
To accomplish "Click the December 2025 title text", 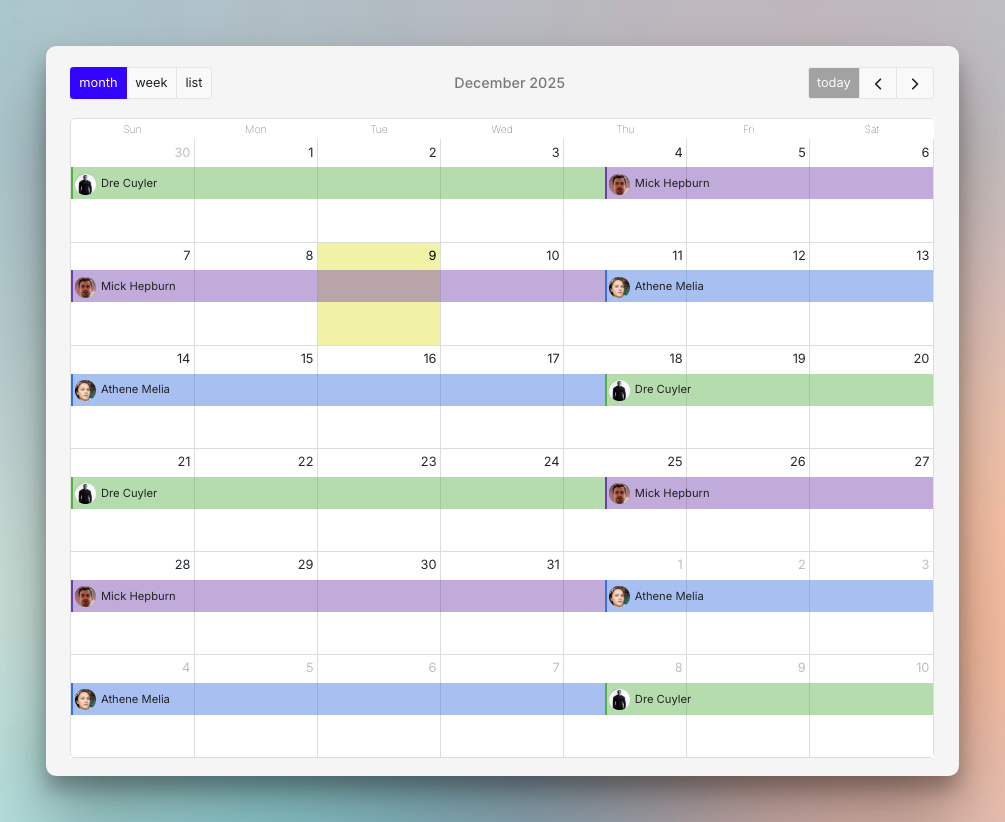I will pos(509,83).
